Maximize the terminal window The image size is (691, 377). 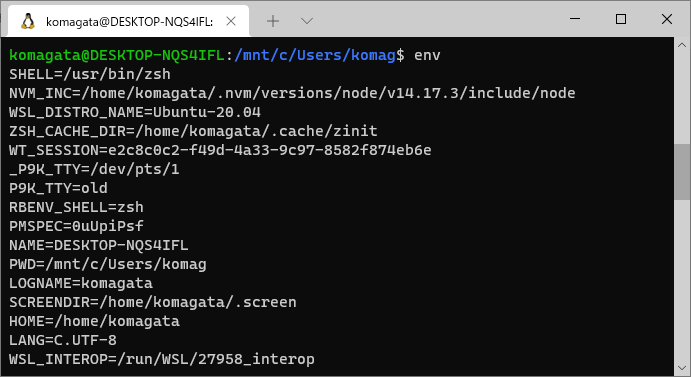(621, 19)
